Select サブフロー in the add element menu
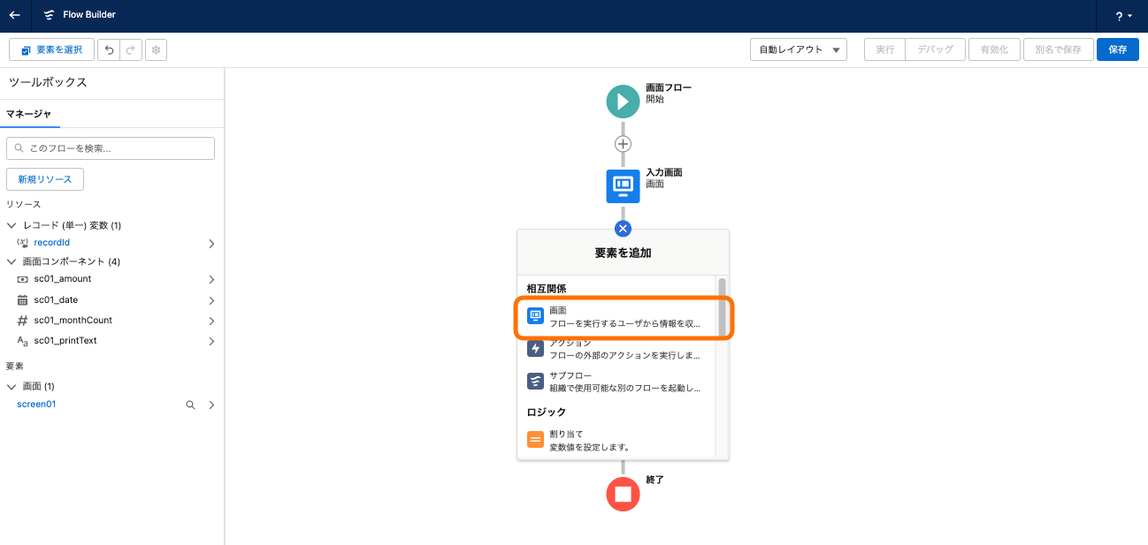1148x545 pixels. click(617, 381)
